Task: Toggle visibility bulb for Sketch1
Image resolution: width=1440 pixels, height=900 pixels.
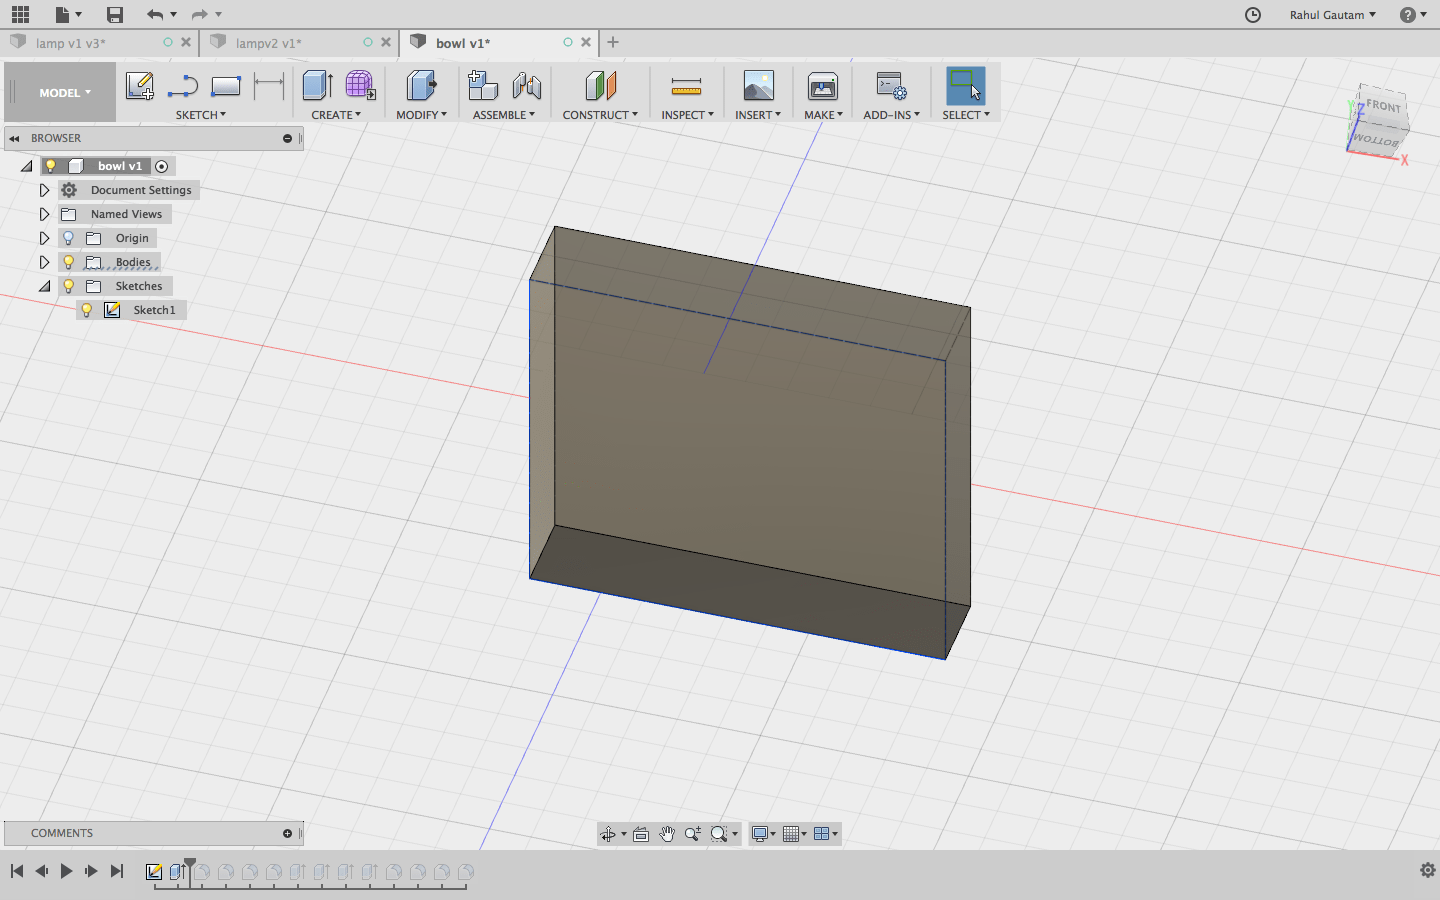Action: (87, 310)
